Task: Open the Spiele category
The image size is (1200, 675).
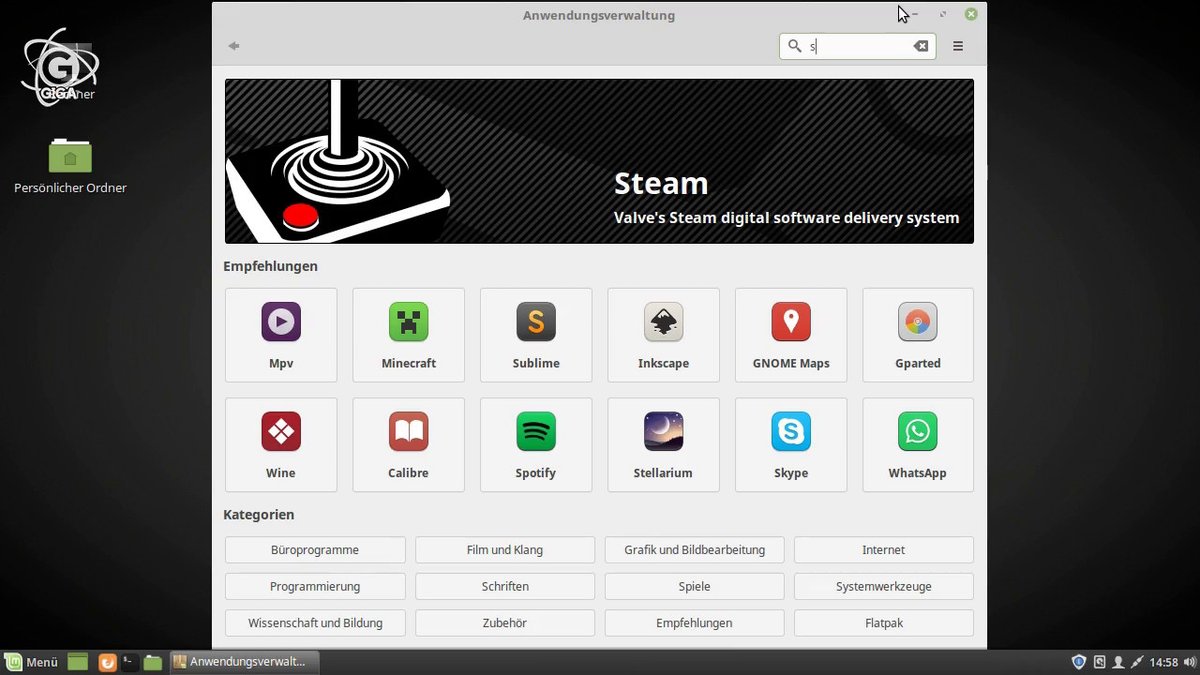Action: (x=694, y=586)
